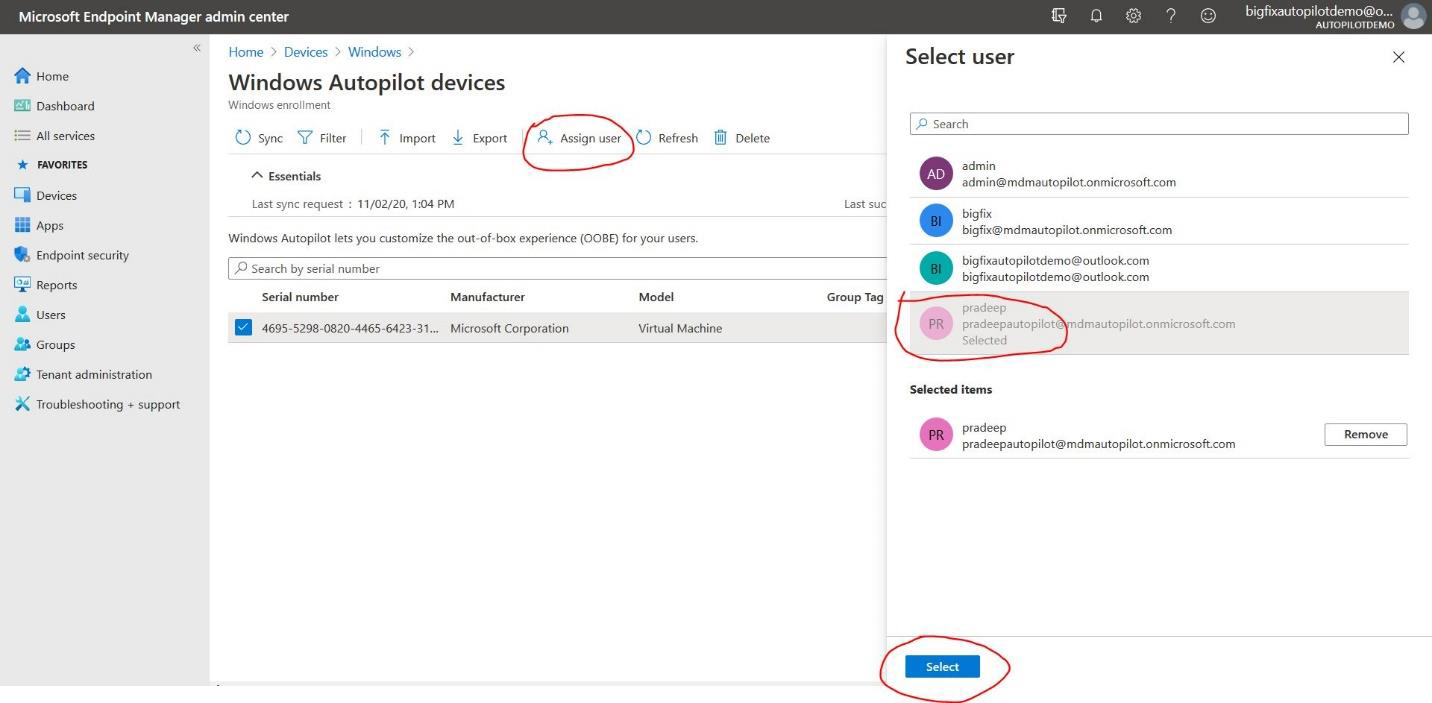Sort by Manufacturer column header
Image resolution: width=1432 pixels, height=703 pixels.
pos(487,297)
